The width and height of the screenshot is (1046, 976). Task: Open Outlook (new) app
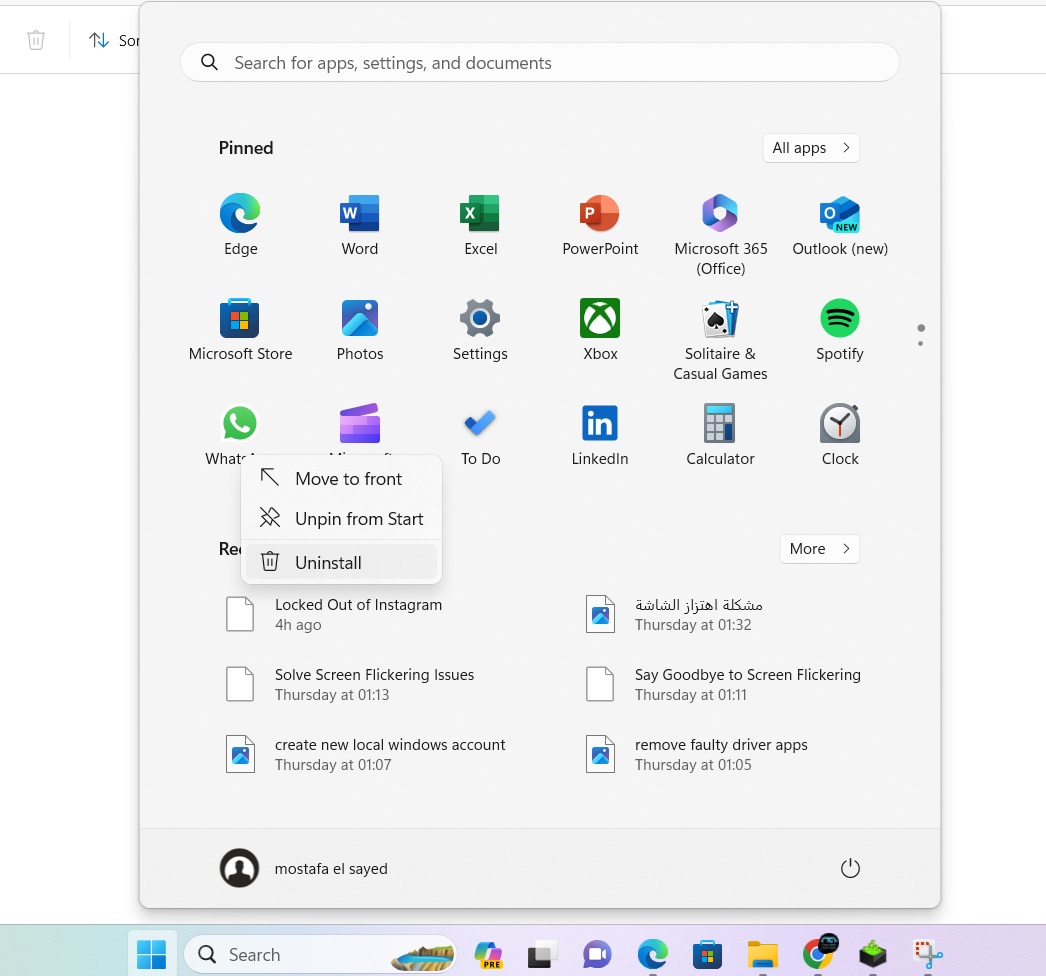click(x=840, y=225)
